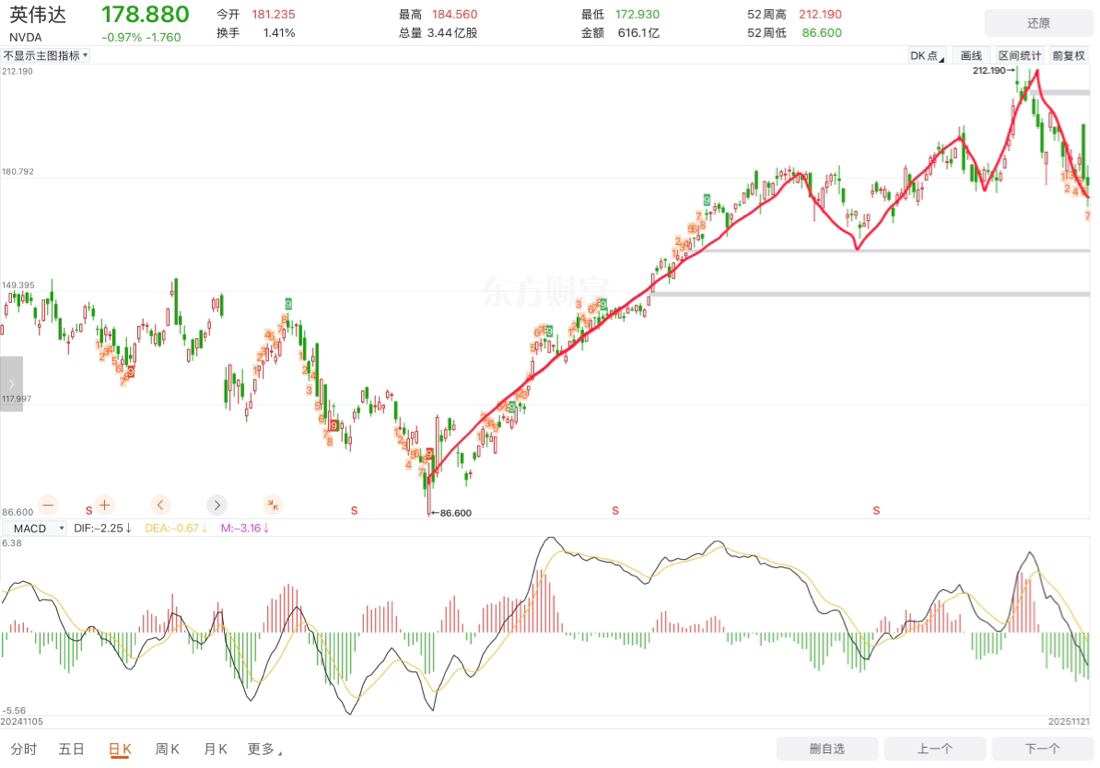This screenshot has height=768, width=1100.
Task: Click the MACD M value label
Action: [245, 528]
